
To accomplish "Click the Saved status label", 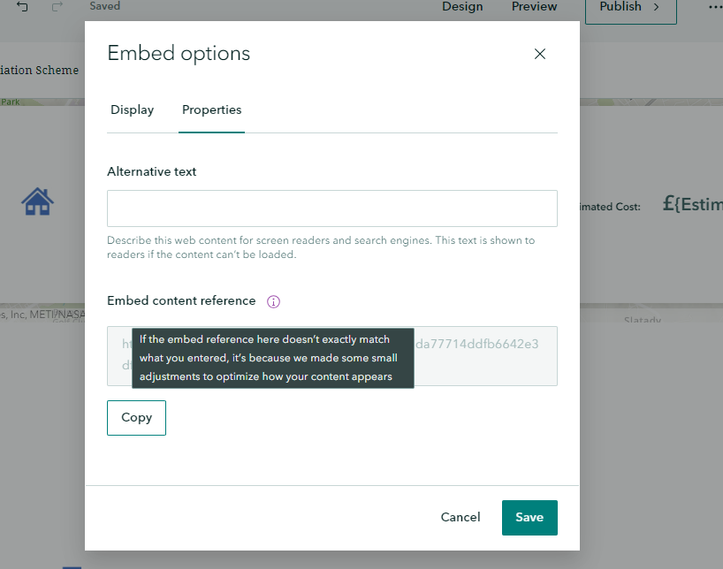I will (105, 6).
